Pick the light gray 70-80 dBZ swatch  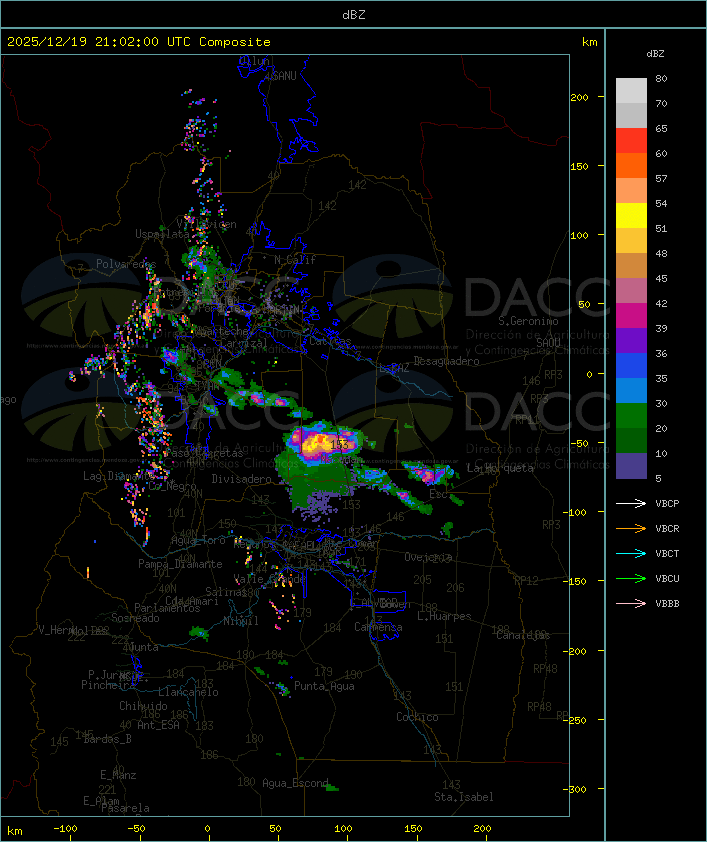[631, 90]
